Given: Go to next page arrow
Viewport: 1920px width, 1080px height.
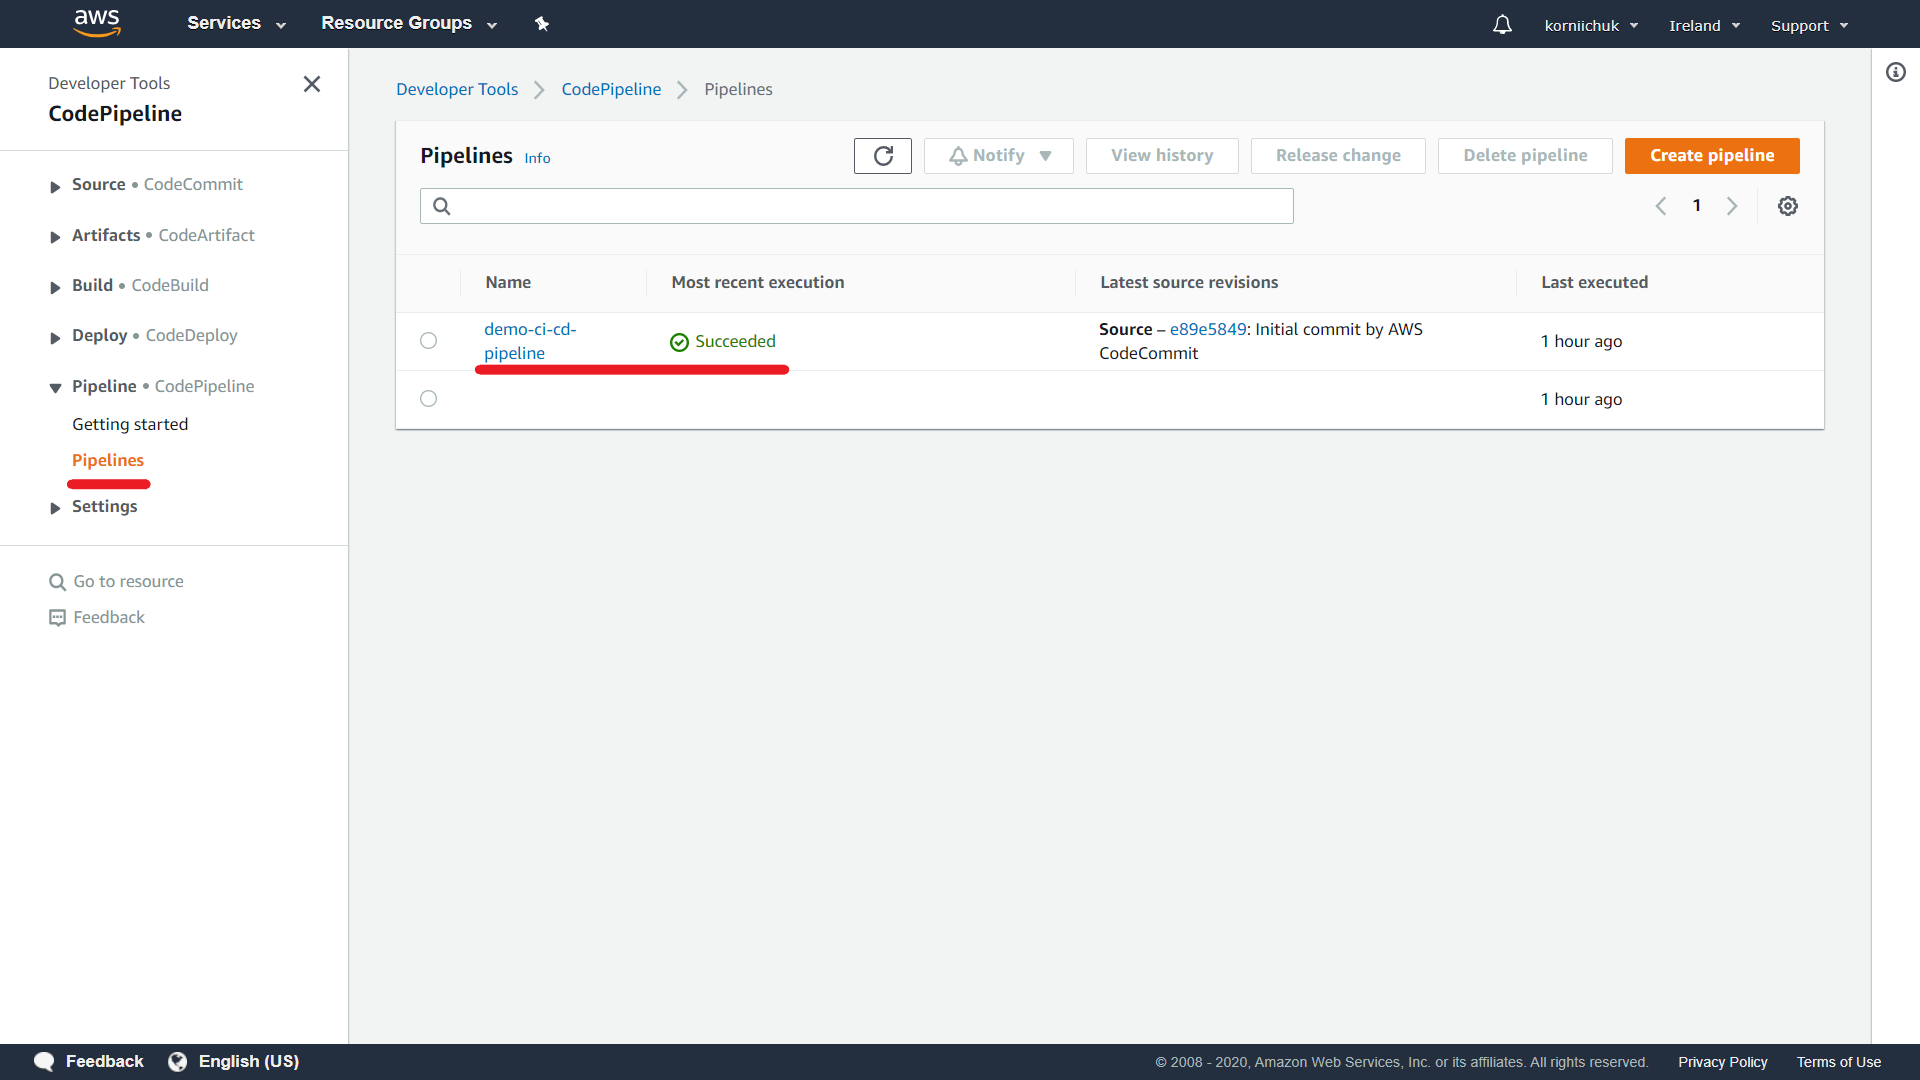Looking at the screenshot, I should tap(1732, 206).
